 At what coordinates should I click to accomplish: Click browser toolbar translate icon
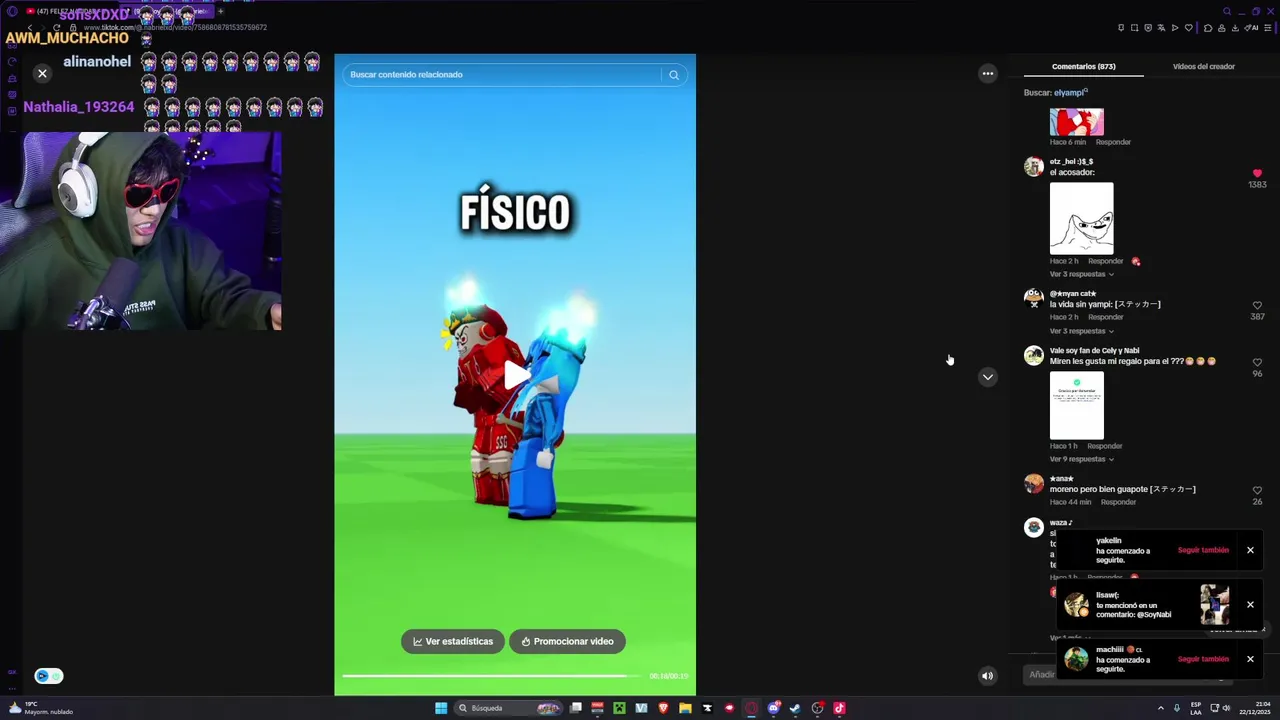click(1161, 28)
